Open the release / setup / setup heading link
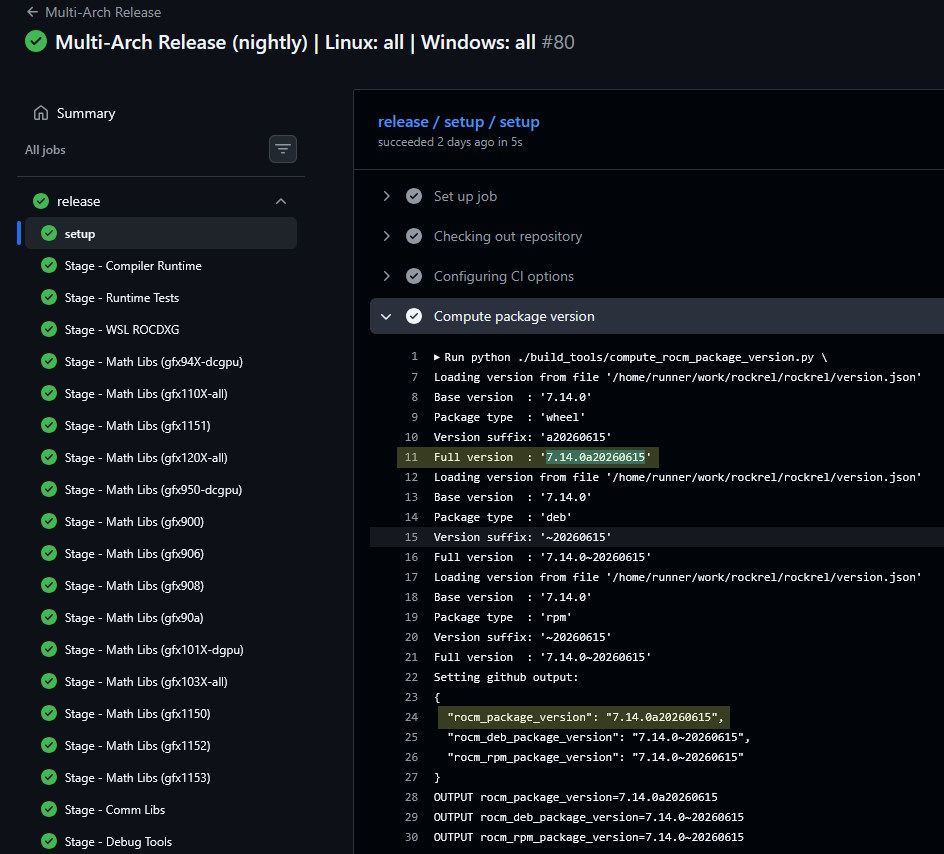Viewport: 944px width, 854px height. [459, 122]
